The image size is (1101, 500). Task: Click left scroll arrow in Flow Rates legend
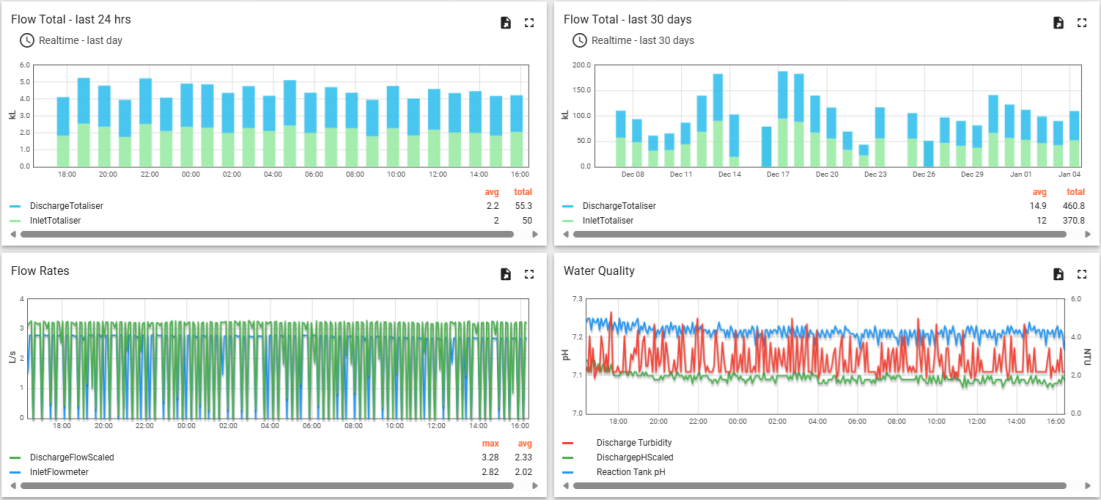click(x=13, y=485)
